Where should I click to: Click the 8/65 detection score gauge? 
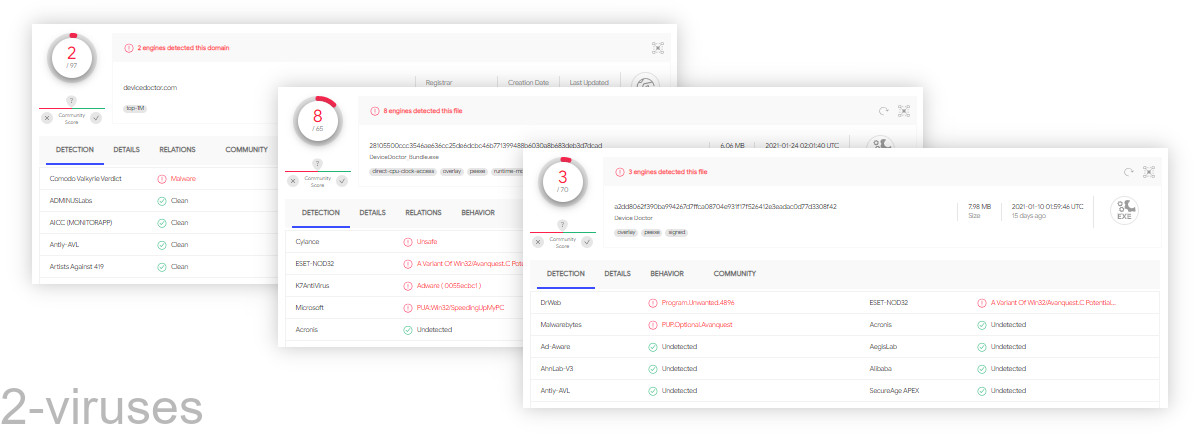click(318, 122)
